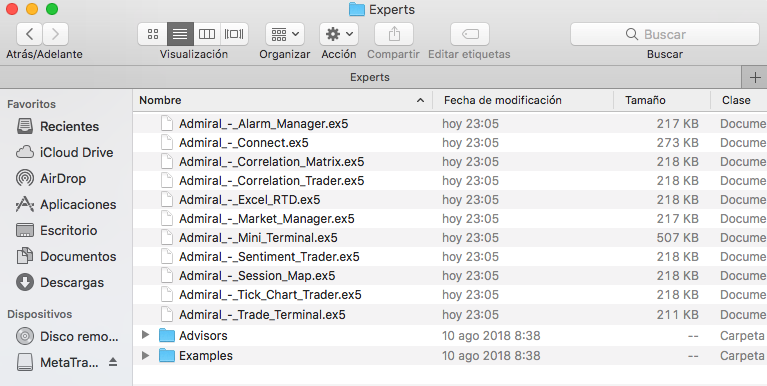This screenshot has height=386, width=767.
Task: Select file name Admiral_-_Mini_Terminal.ex5
Action: pos(258,238)
